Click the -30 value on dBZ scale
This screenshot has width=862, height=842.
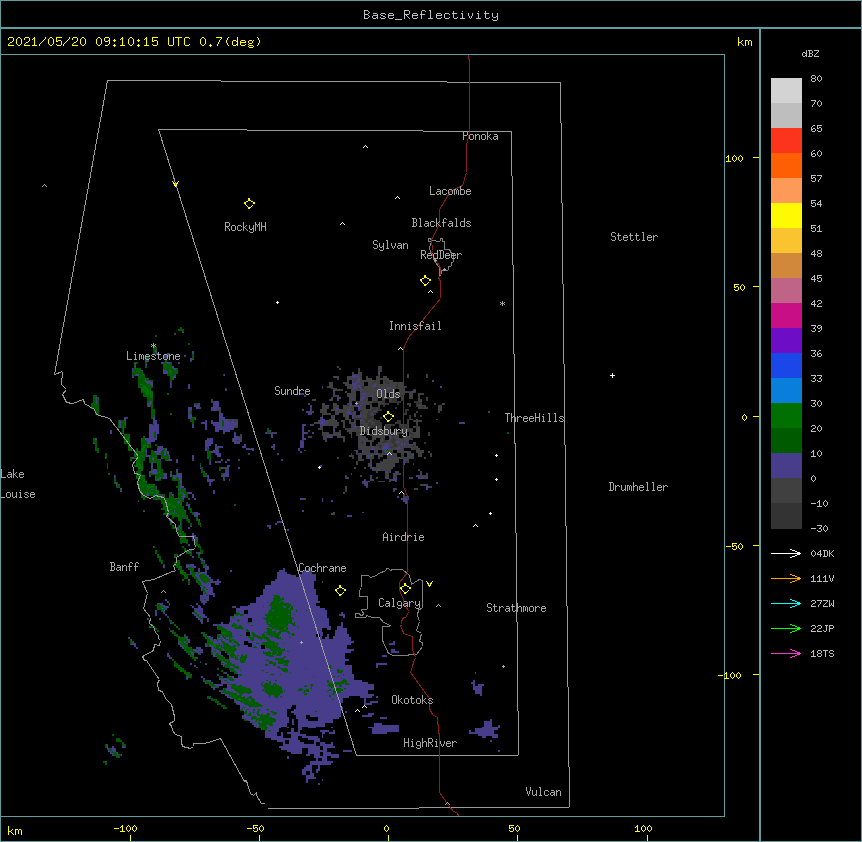(819, 528)
